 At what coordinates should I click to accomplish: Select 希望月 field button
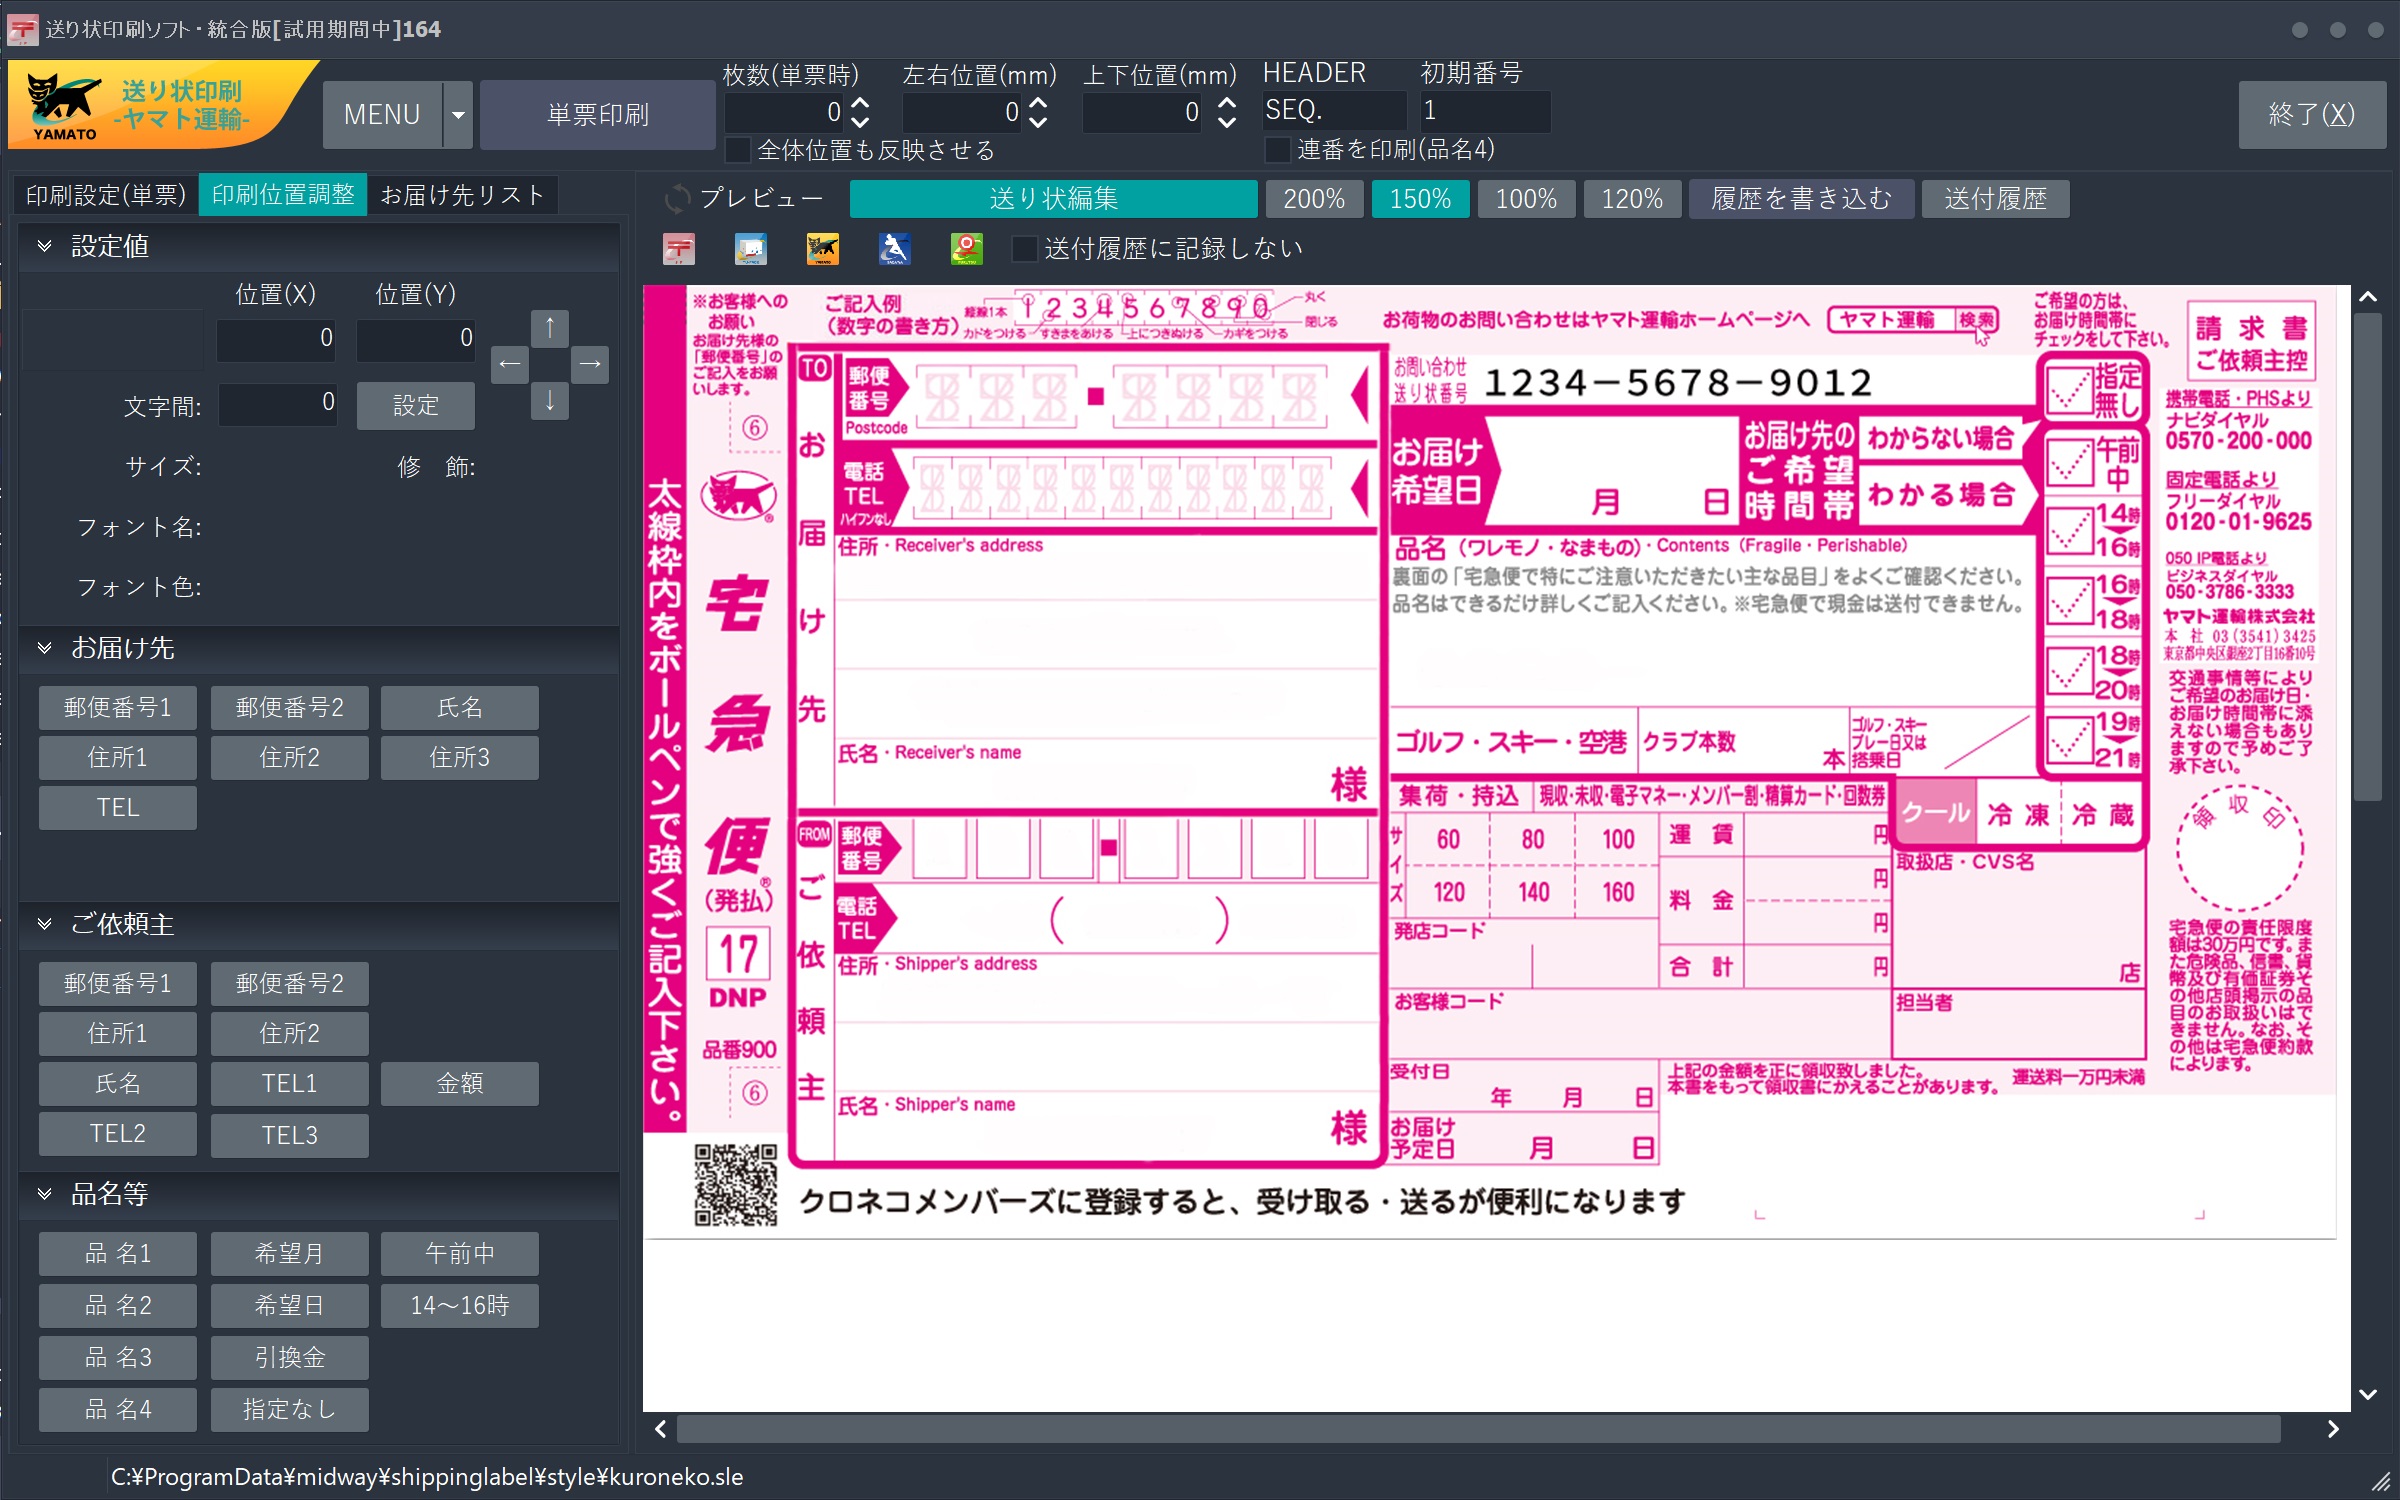click(x=290, y=1254)
